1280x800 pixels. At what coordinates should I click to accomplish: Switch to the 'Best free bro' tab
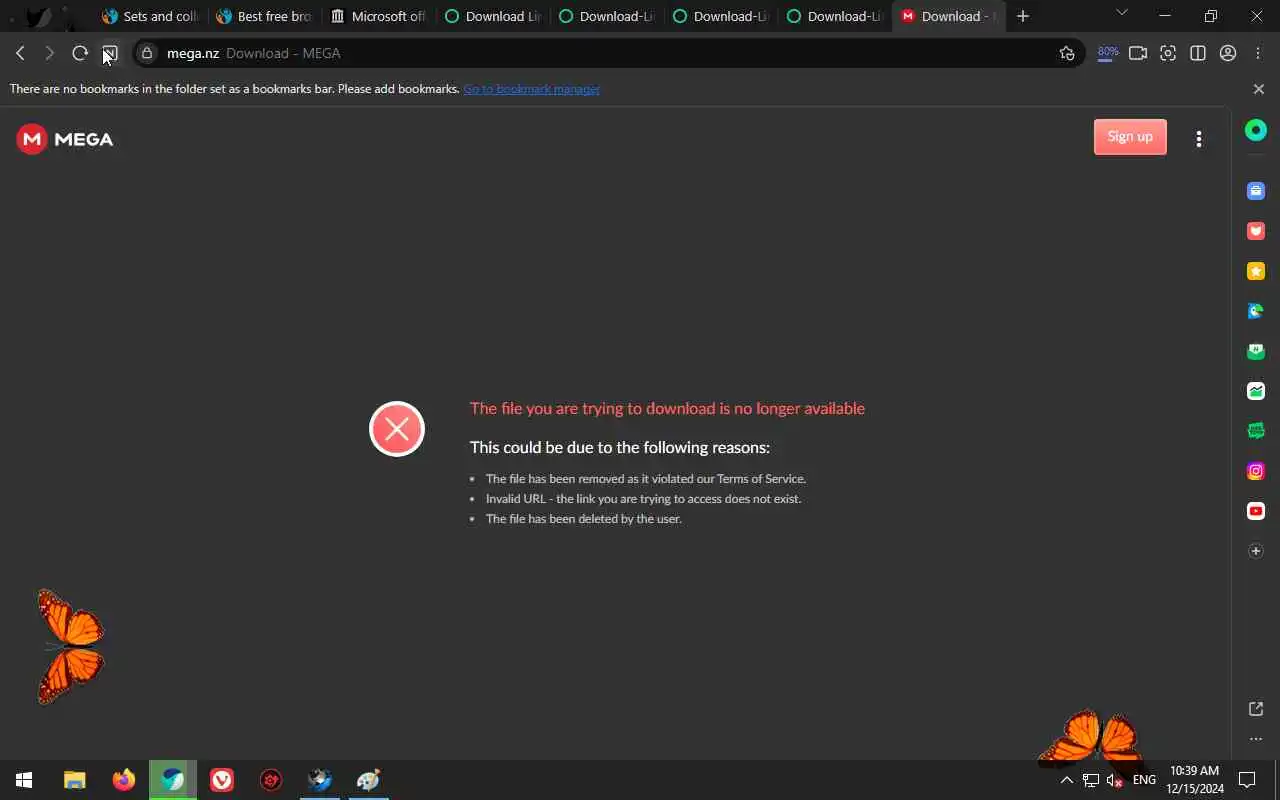click(265, 16)
